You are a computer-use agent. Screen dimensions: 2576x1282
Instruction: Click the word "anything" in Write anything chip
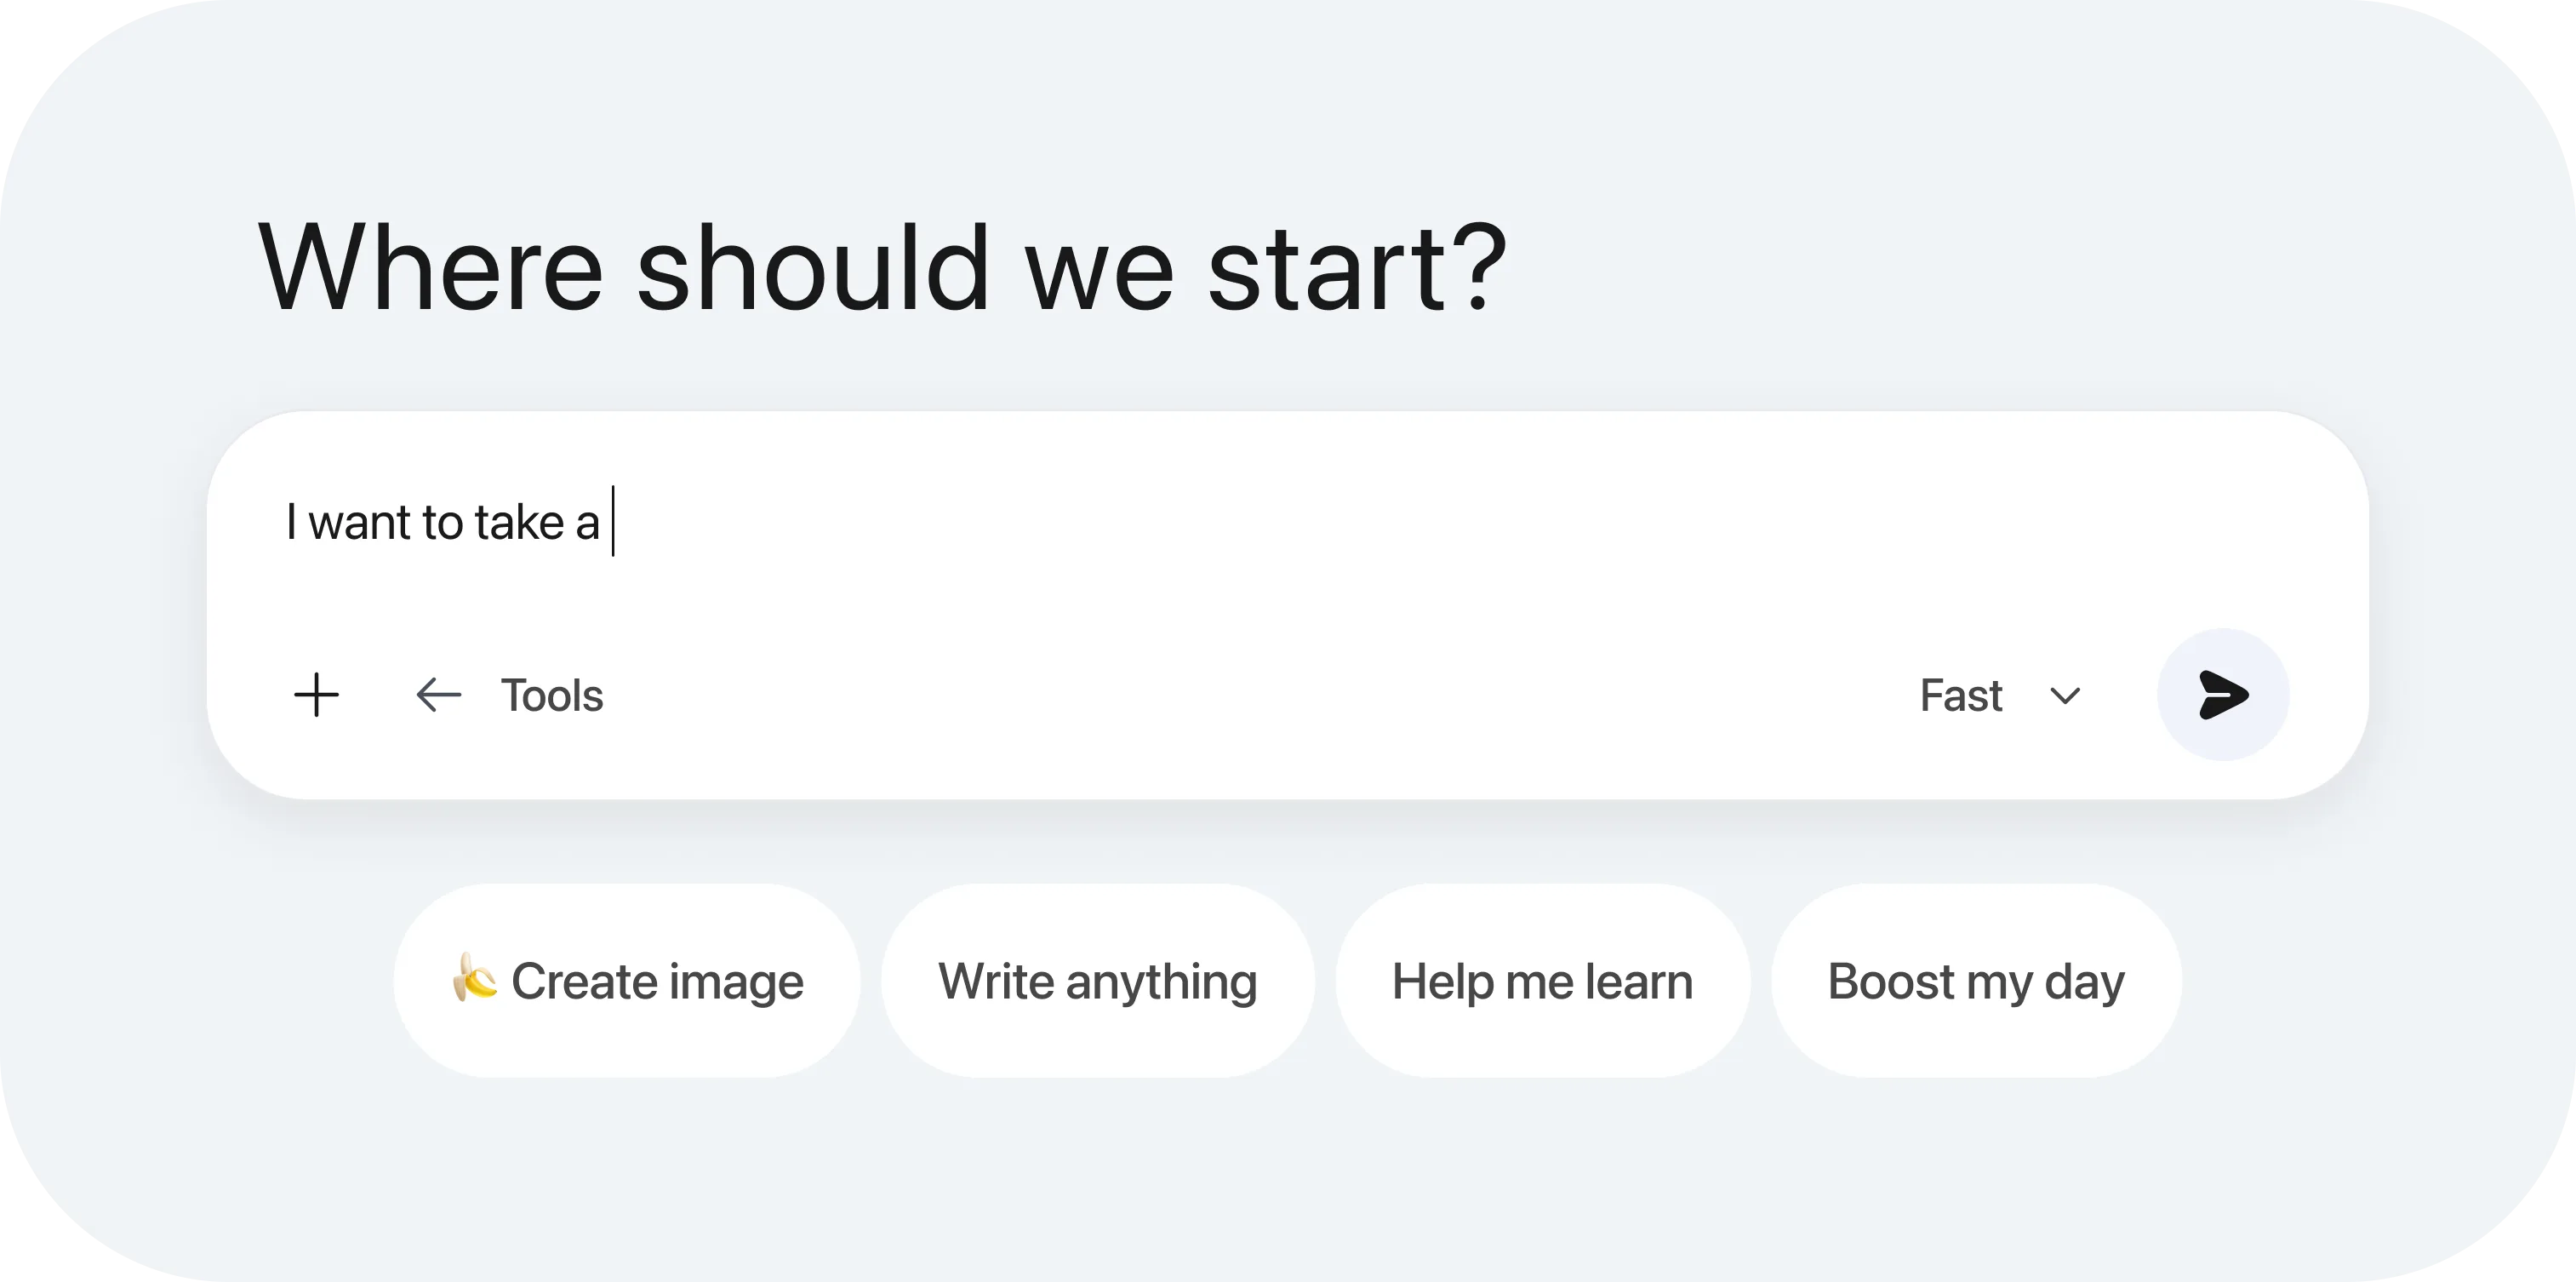point(1161,982)
